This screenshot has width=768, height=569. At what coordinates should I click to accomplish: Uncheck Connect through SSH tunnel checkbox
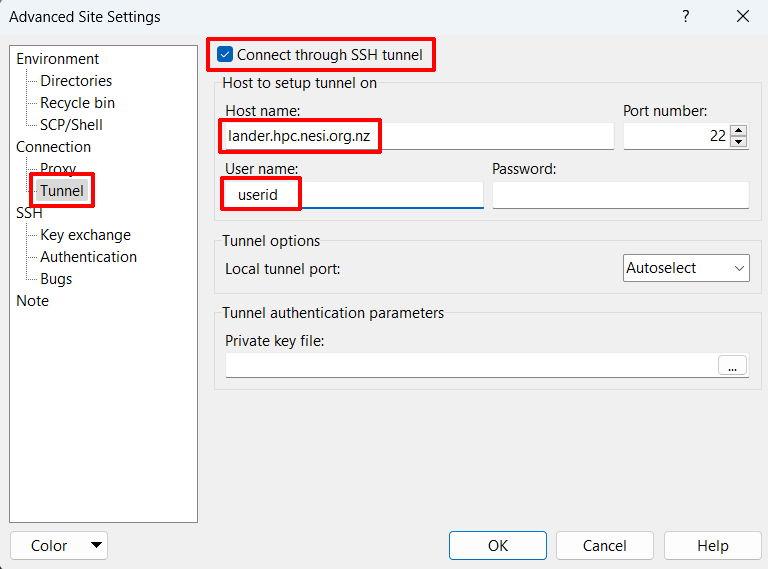pyautogui.click(x=225, y=55)
